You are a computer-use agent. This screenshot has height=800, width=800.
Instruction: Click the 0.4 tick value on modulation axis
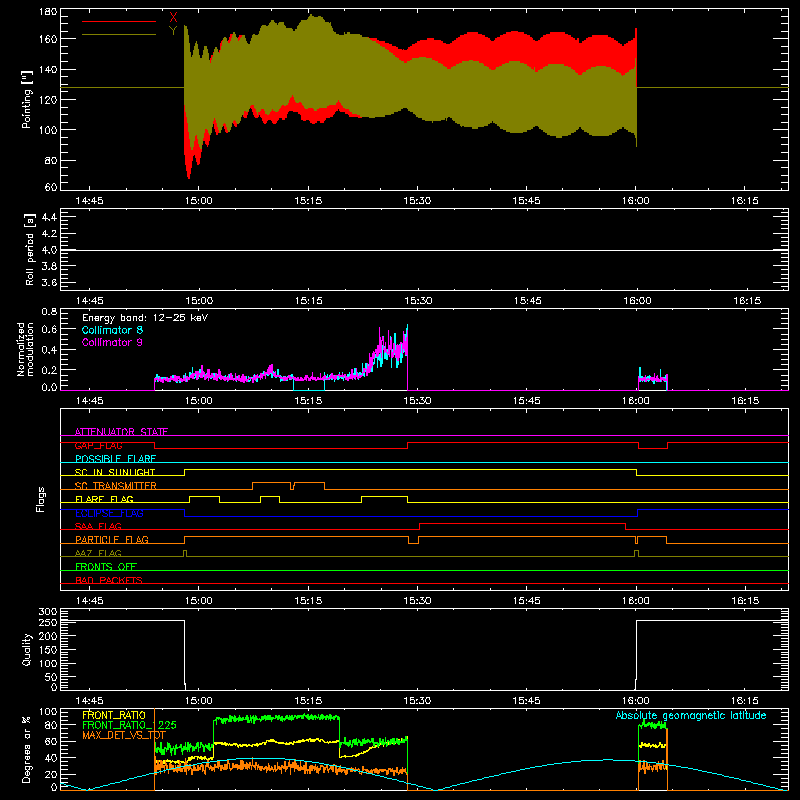pos(49,350)
